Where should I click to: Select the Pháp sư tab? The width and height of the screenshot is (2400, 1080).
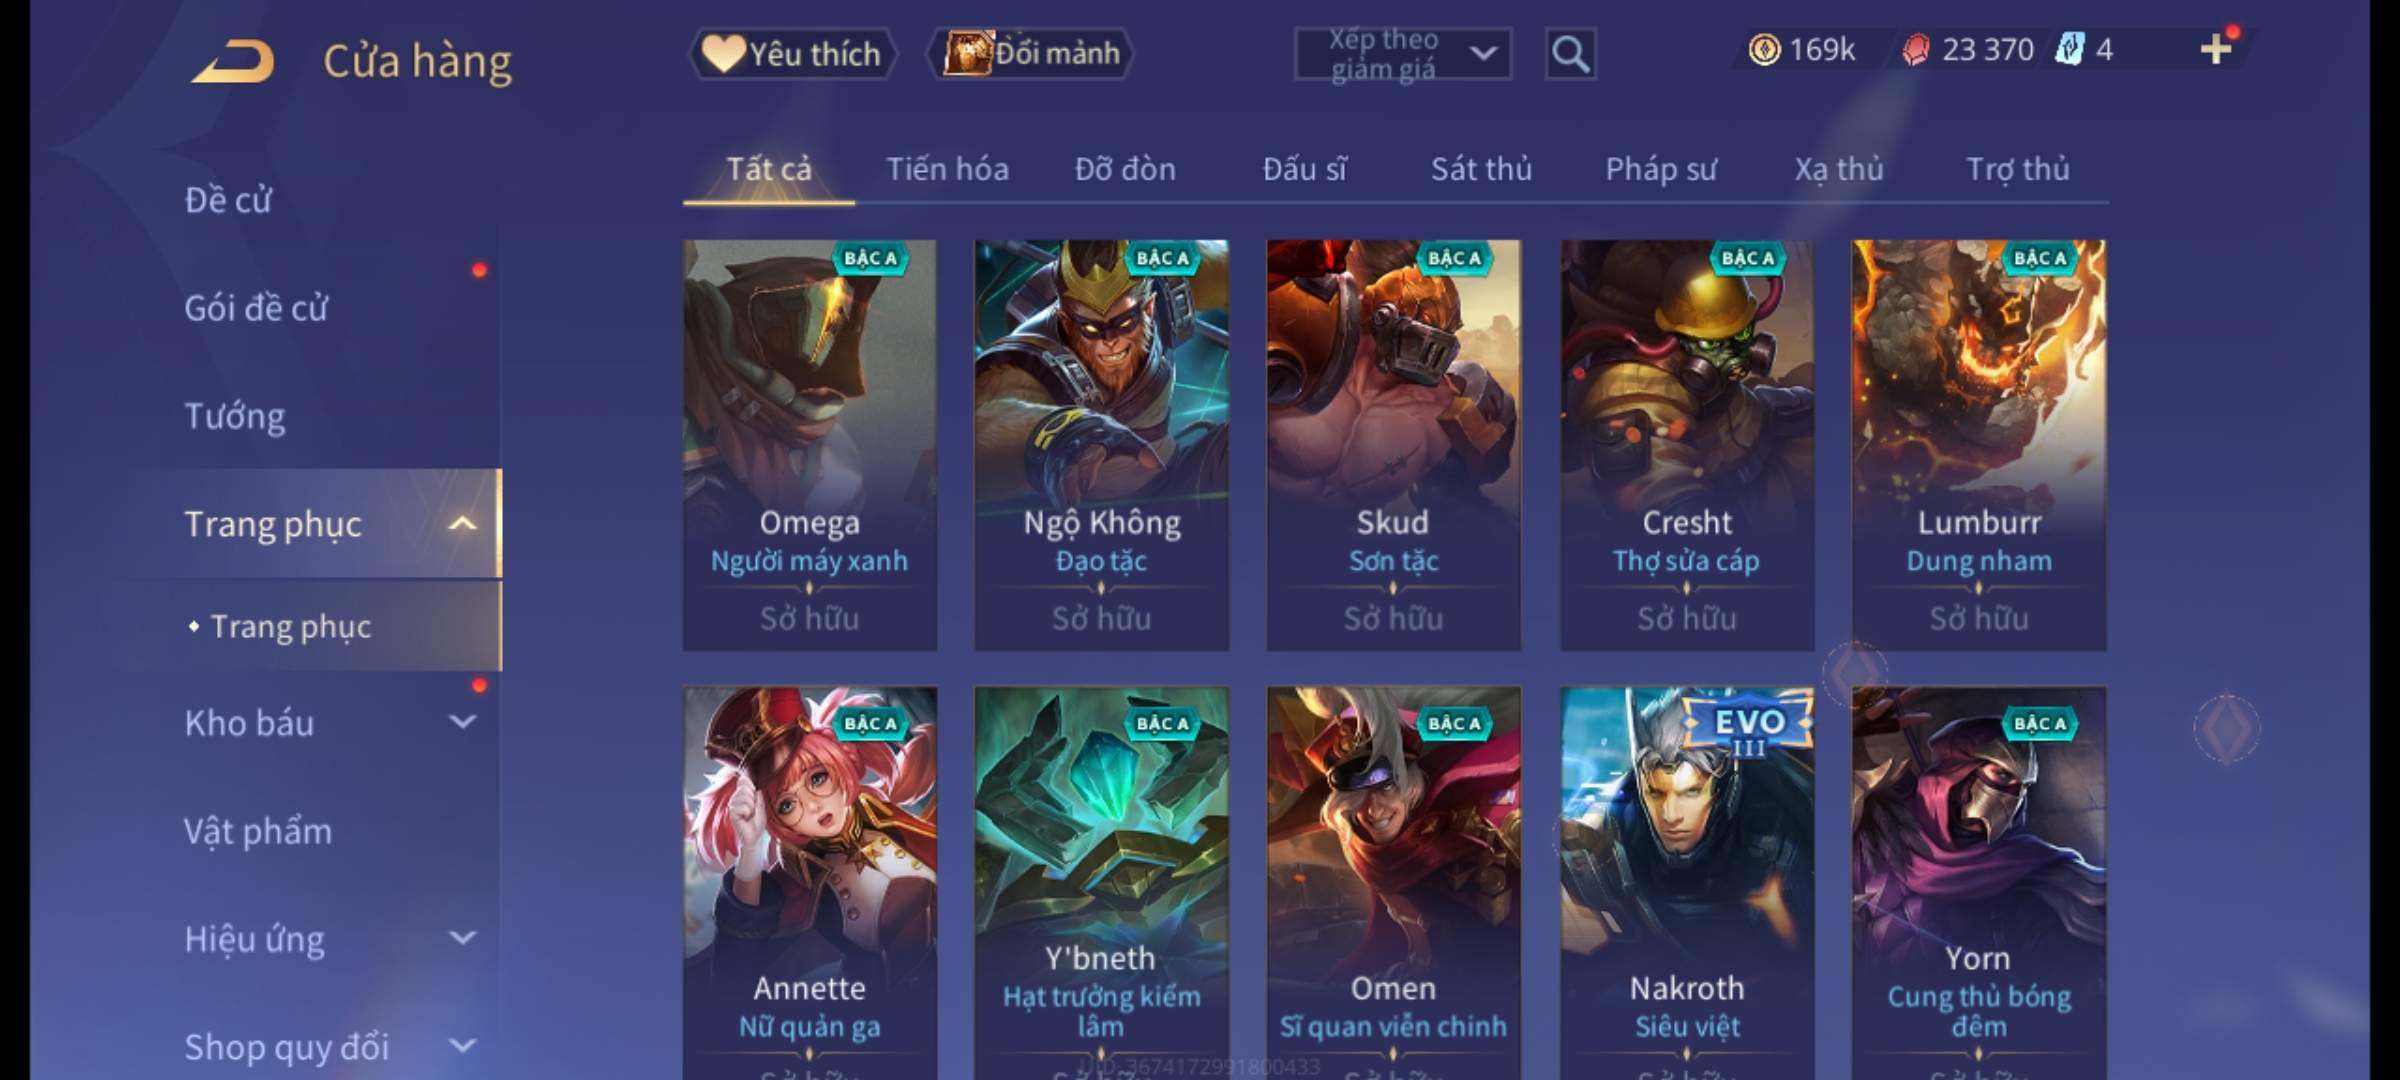(1661, 169)
